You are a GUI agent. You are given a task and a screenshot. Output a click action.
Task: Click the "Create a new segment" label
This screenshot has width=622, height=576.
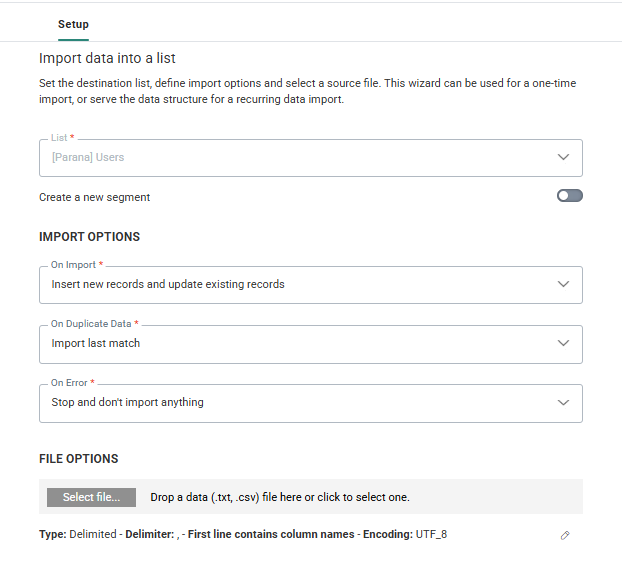click(x=95, y=197)
